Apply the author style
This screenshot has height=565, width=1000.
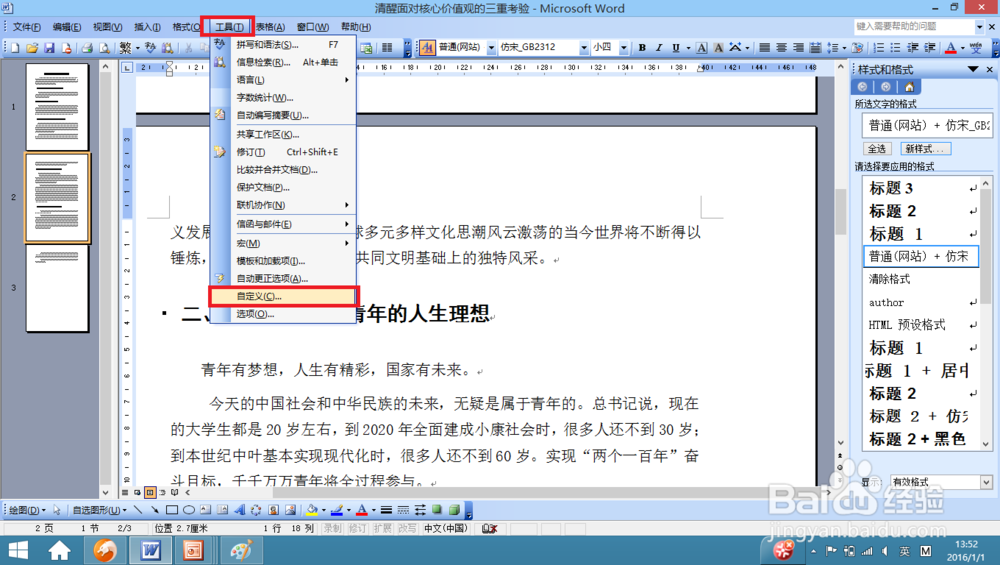pyautogui.click(x=921, y=302)
